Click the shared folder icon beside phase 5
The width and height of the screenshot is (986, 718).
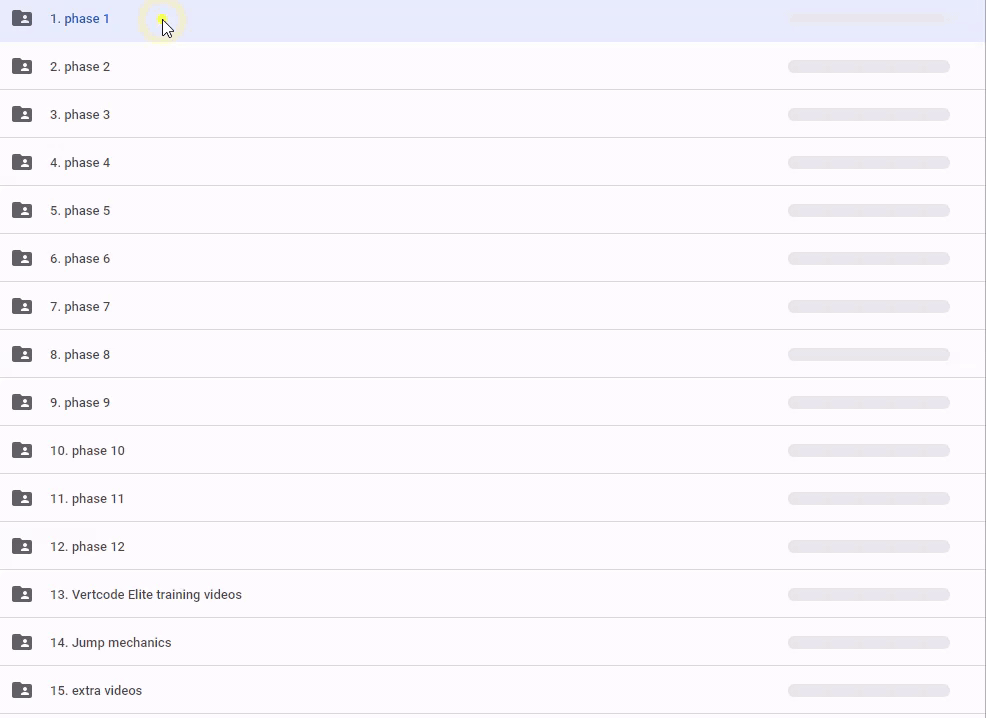(22, 211)
